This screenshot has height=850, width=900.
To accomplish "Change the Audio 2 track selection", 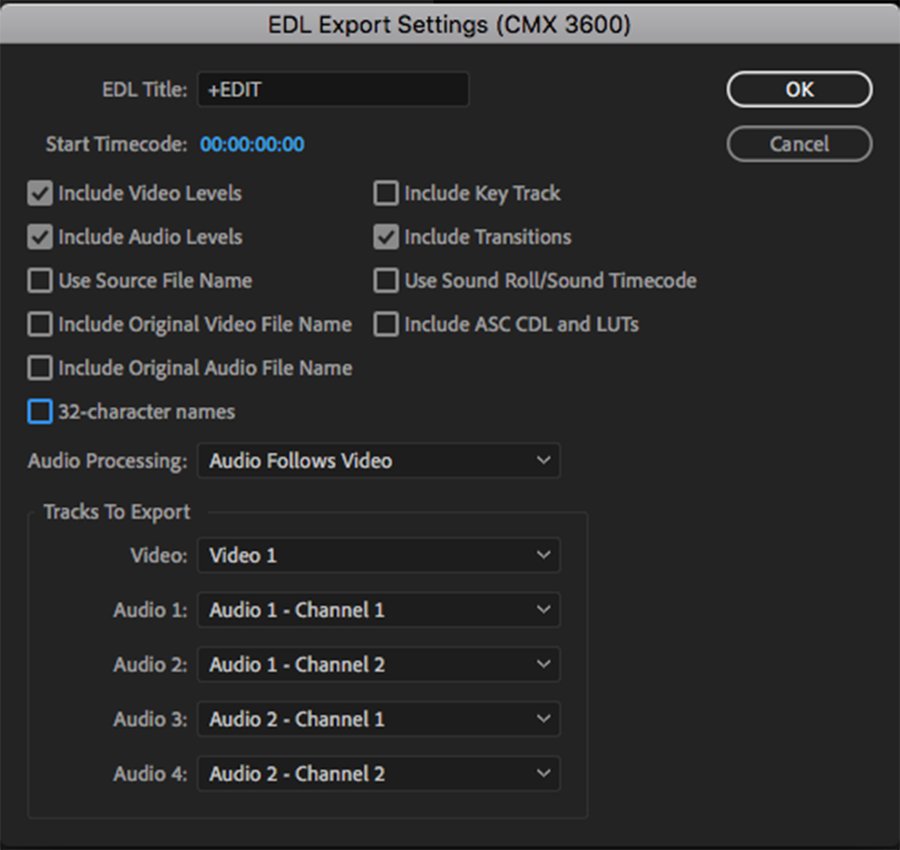I will click(x=379, y=664).
